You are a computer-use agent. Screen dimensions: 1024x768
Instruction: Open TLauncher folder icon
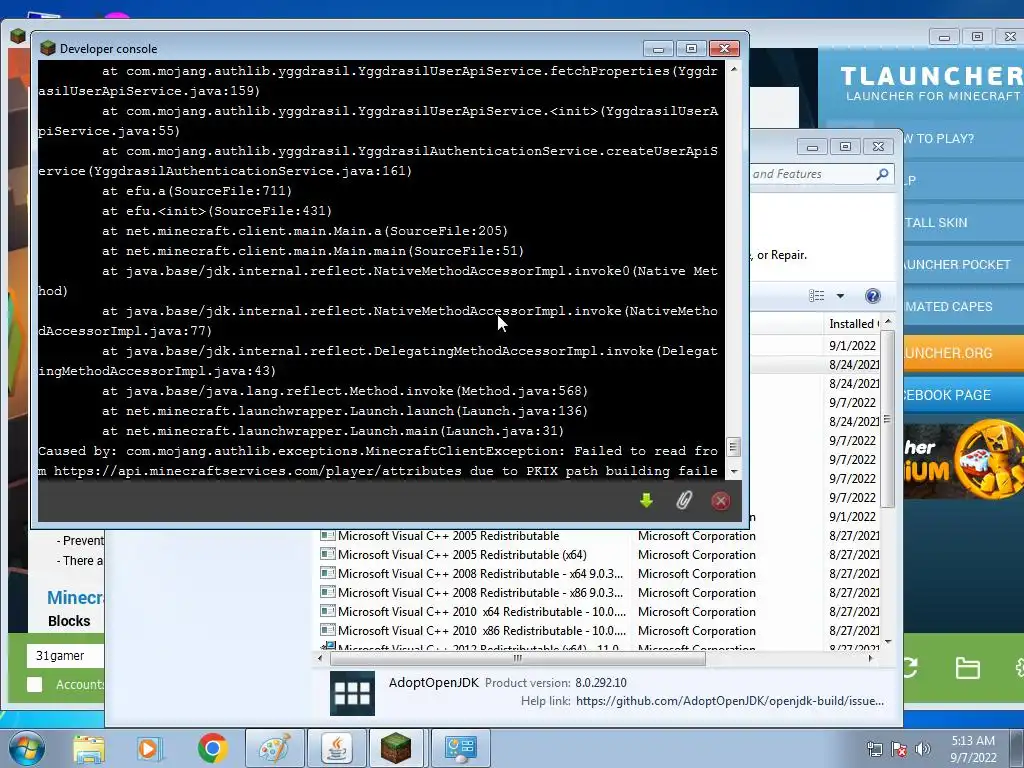pos(967,668)
